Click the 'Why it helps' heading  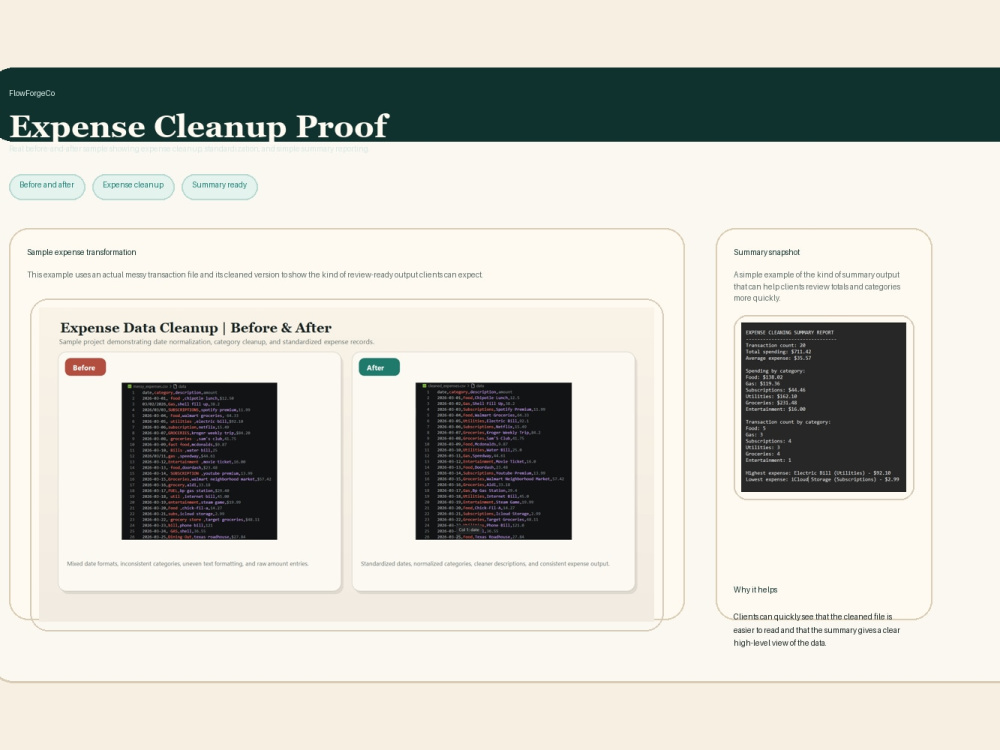tap(755, 590)
